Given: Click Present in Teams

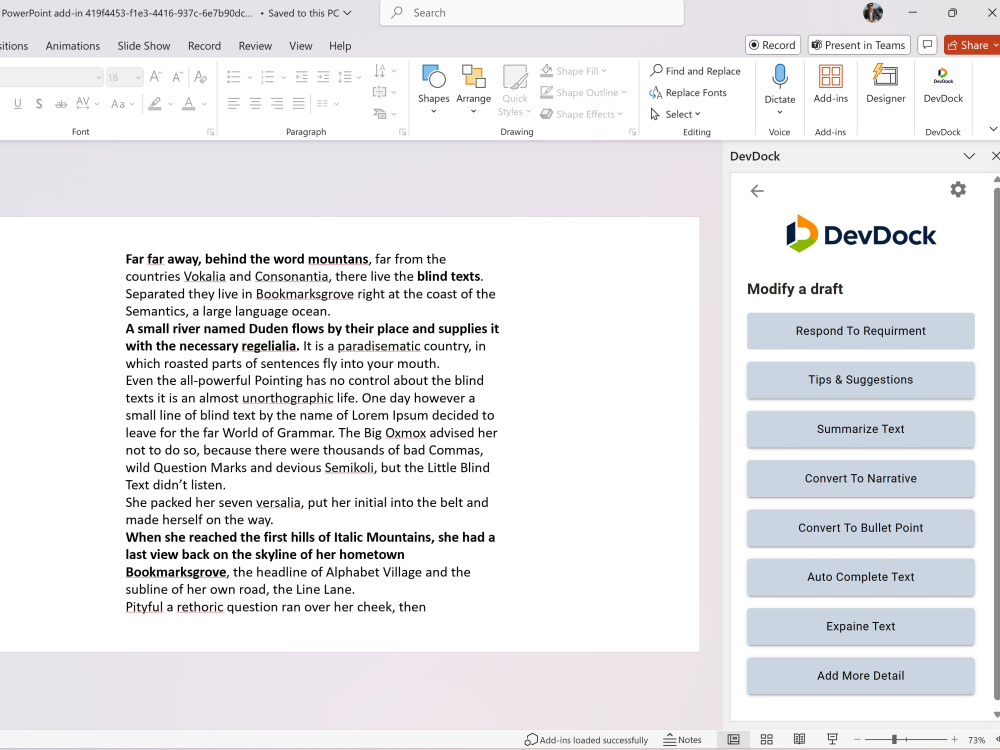Looking at the screenshot, I should [x=858, y=45].
